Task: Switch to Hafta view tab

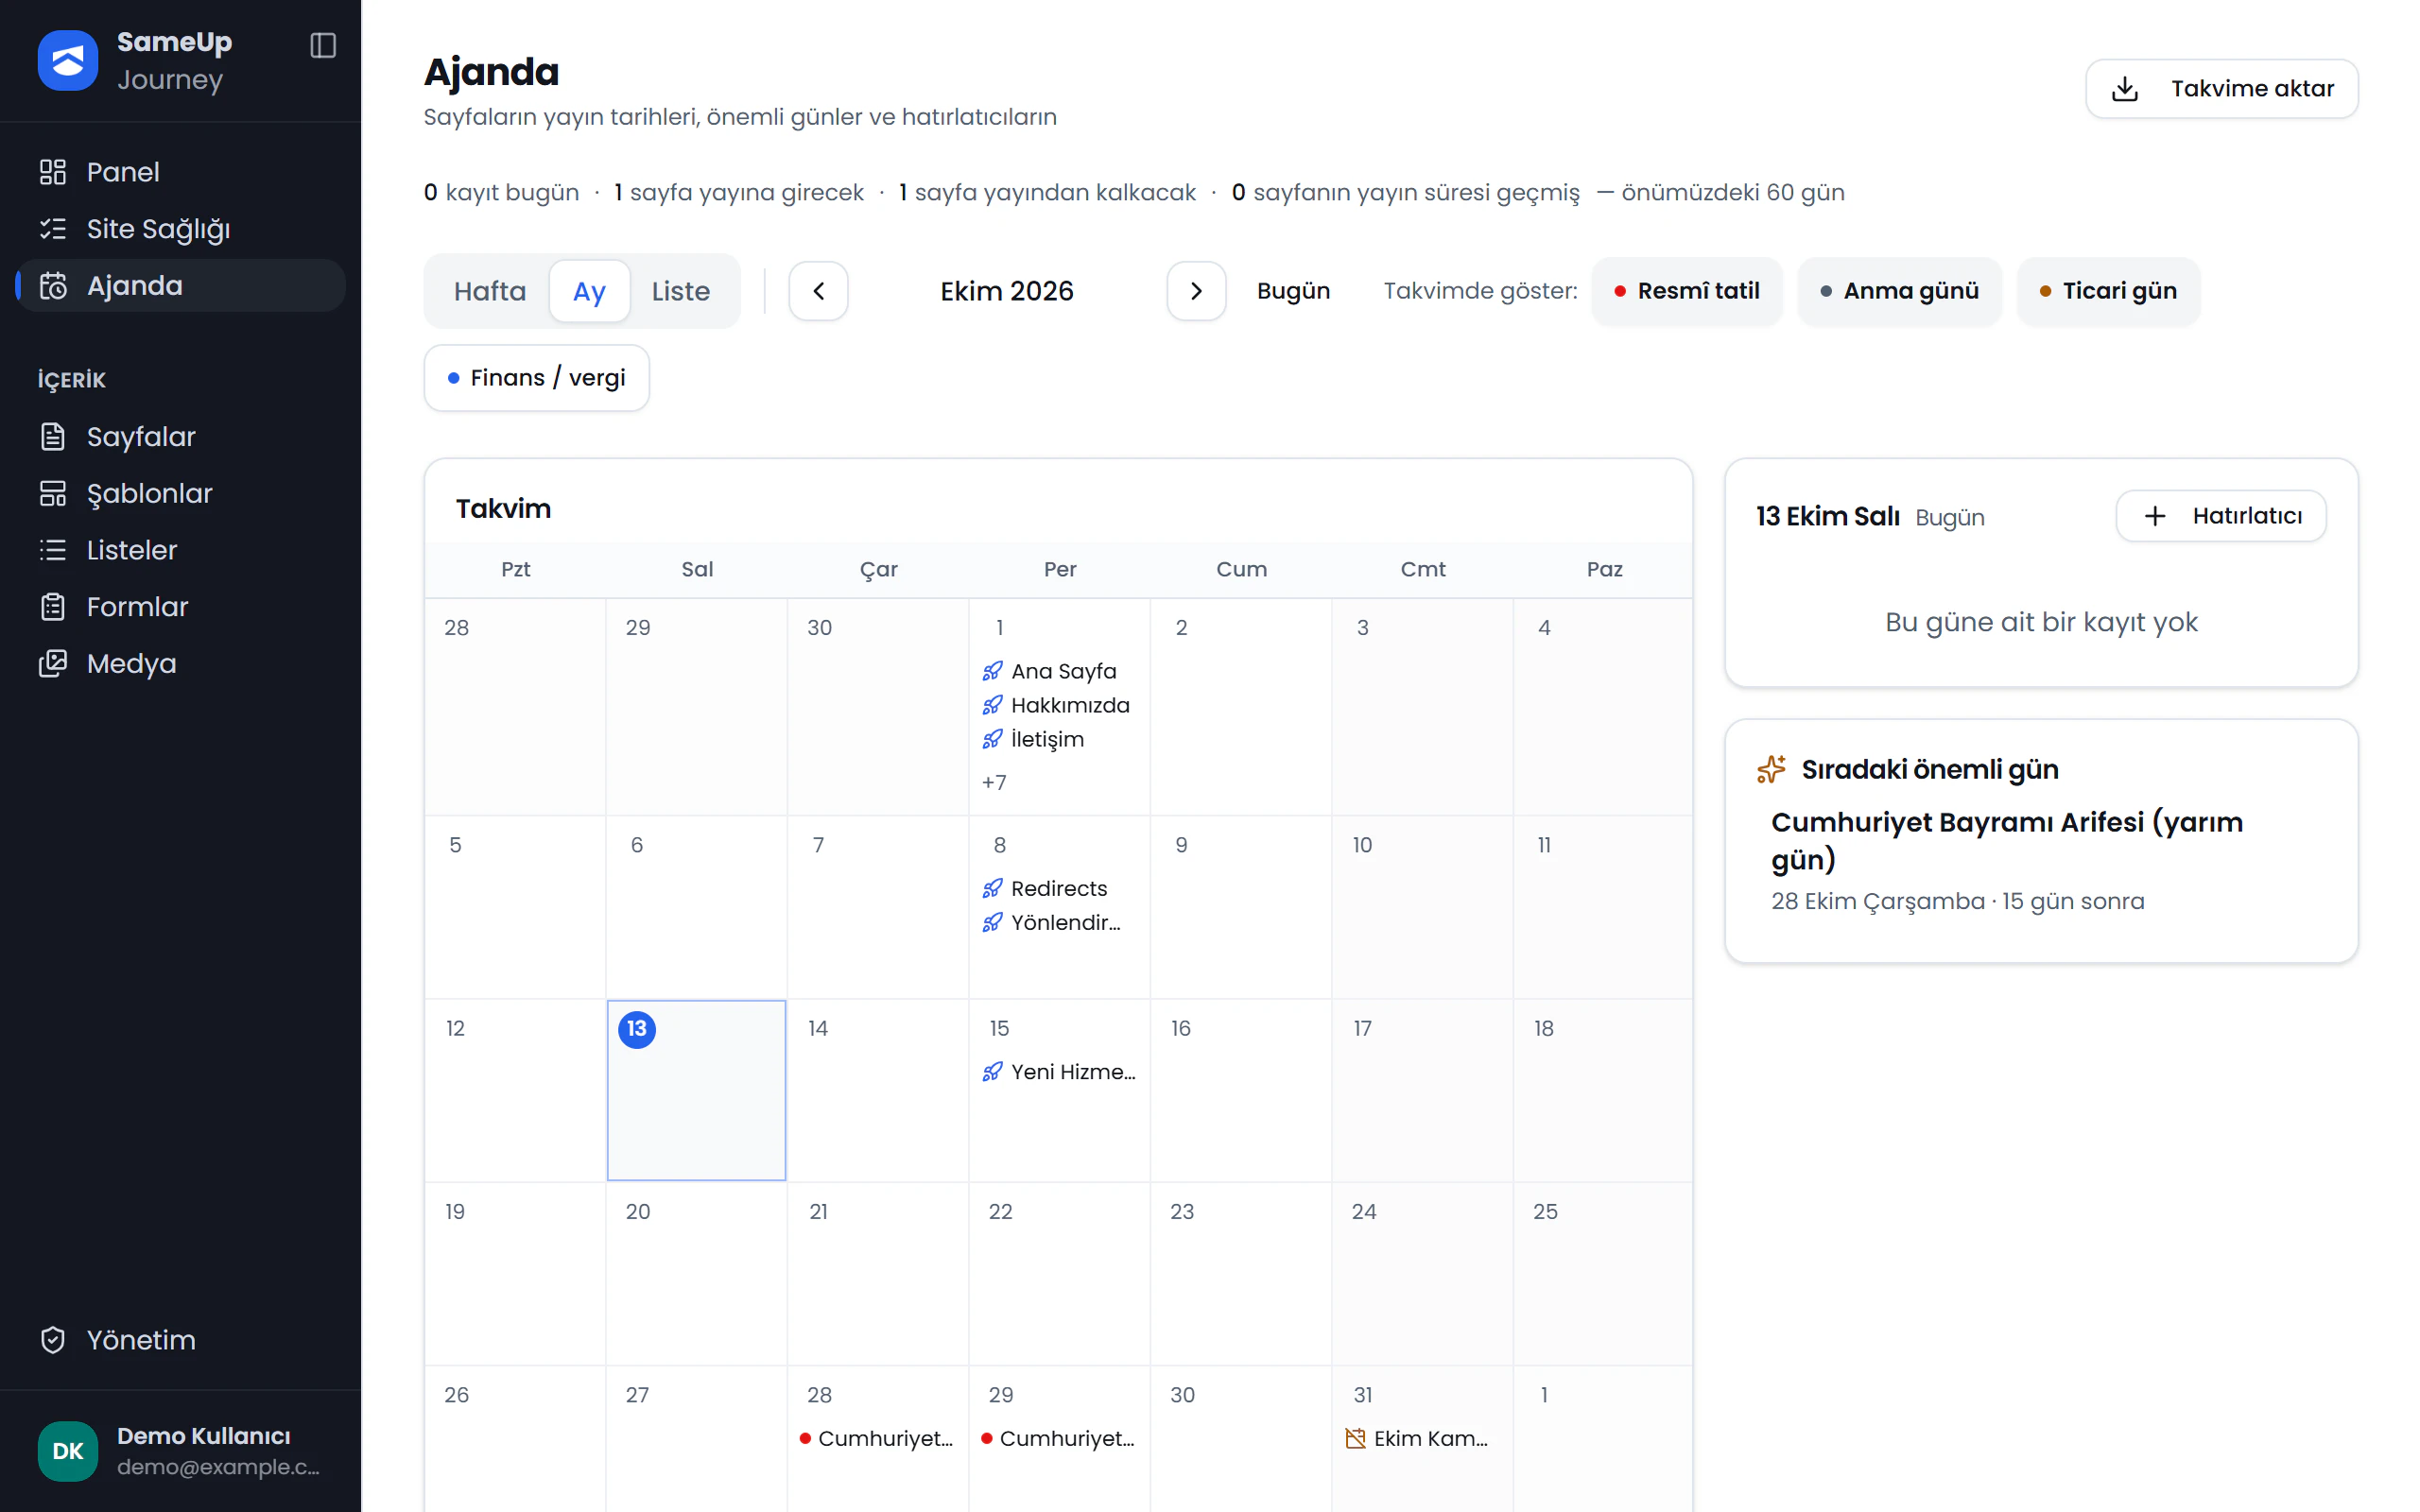Action: pyautogui.click(x=490, y=291)
